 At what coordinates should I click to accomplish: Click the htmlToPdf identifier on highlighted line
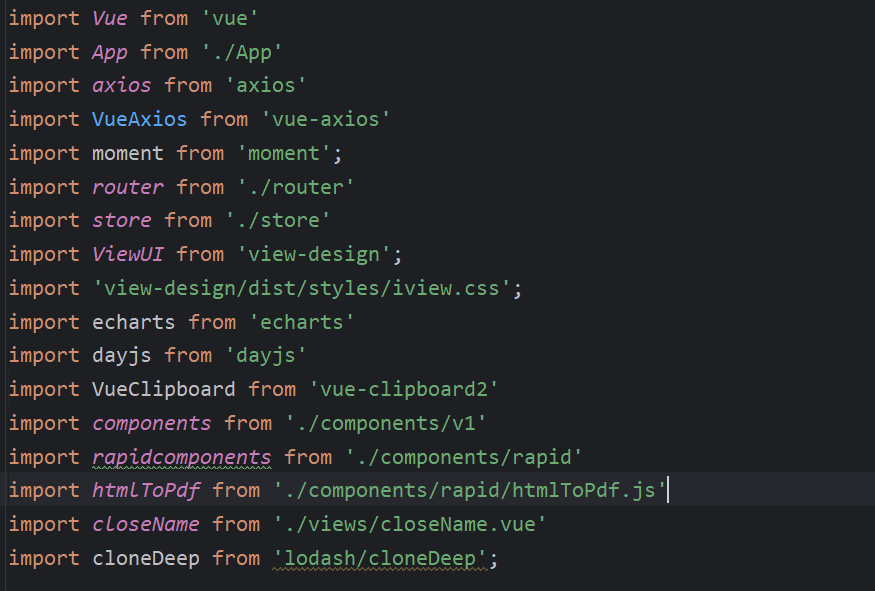click(x=146, y=491)
